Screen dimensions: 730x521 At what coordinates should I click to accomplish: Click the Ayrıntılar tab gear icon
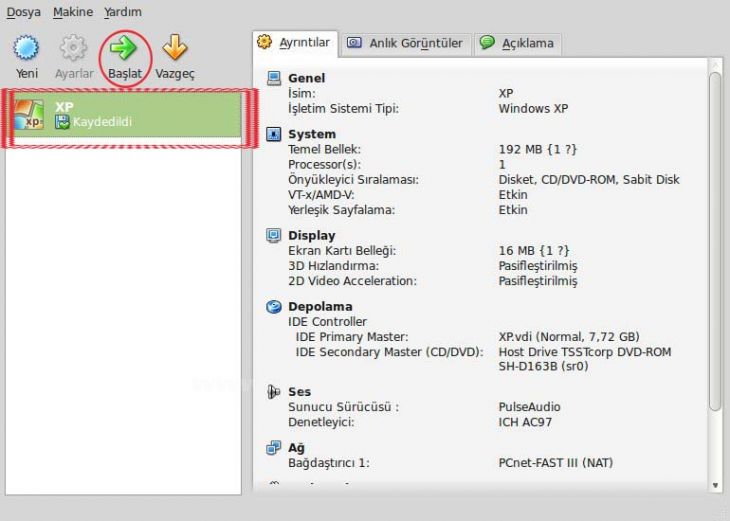point(264,42)
